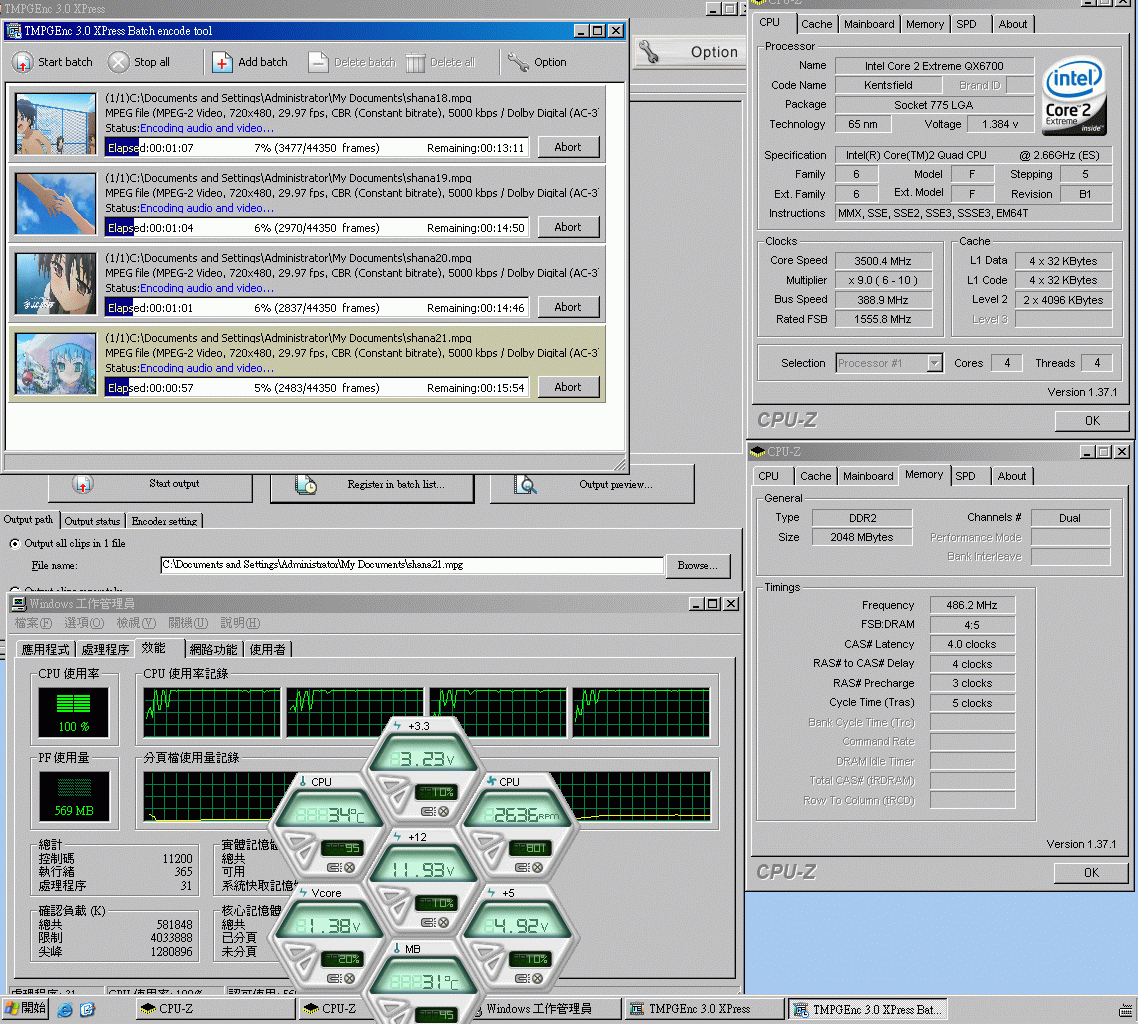This screenshot has height=1024, width=1138.
Task: Open the 檔案(F) menu in Task Manager
Action: point(33,623)
